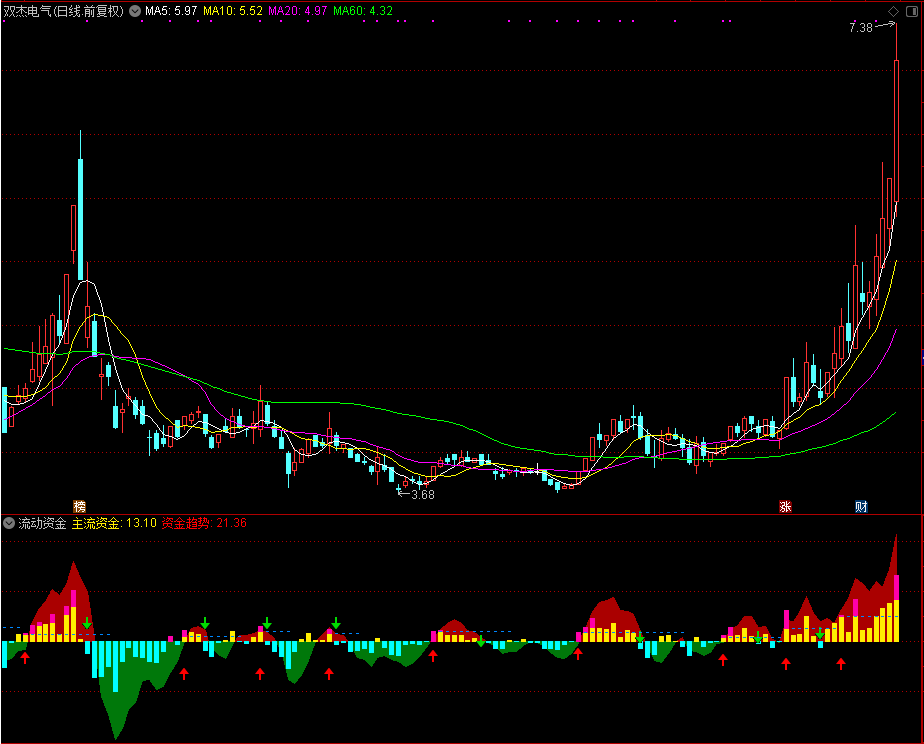The image size is (924, 744).
Task: Click the 榜 event marker icon
Action: 80,507
